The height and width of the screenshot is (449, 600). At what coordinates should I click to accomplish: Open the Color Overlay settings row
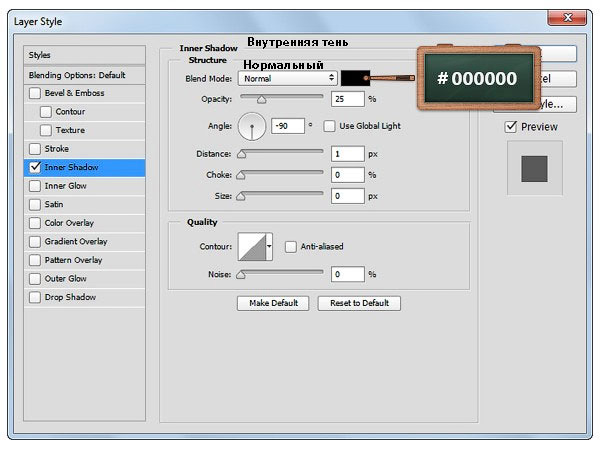click(85, 223)
